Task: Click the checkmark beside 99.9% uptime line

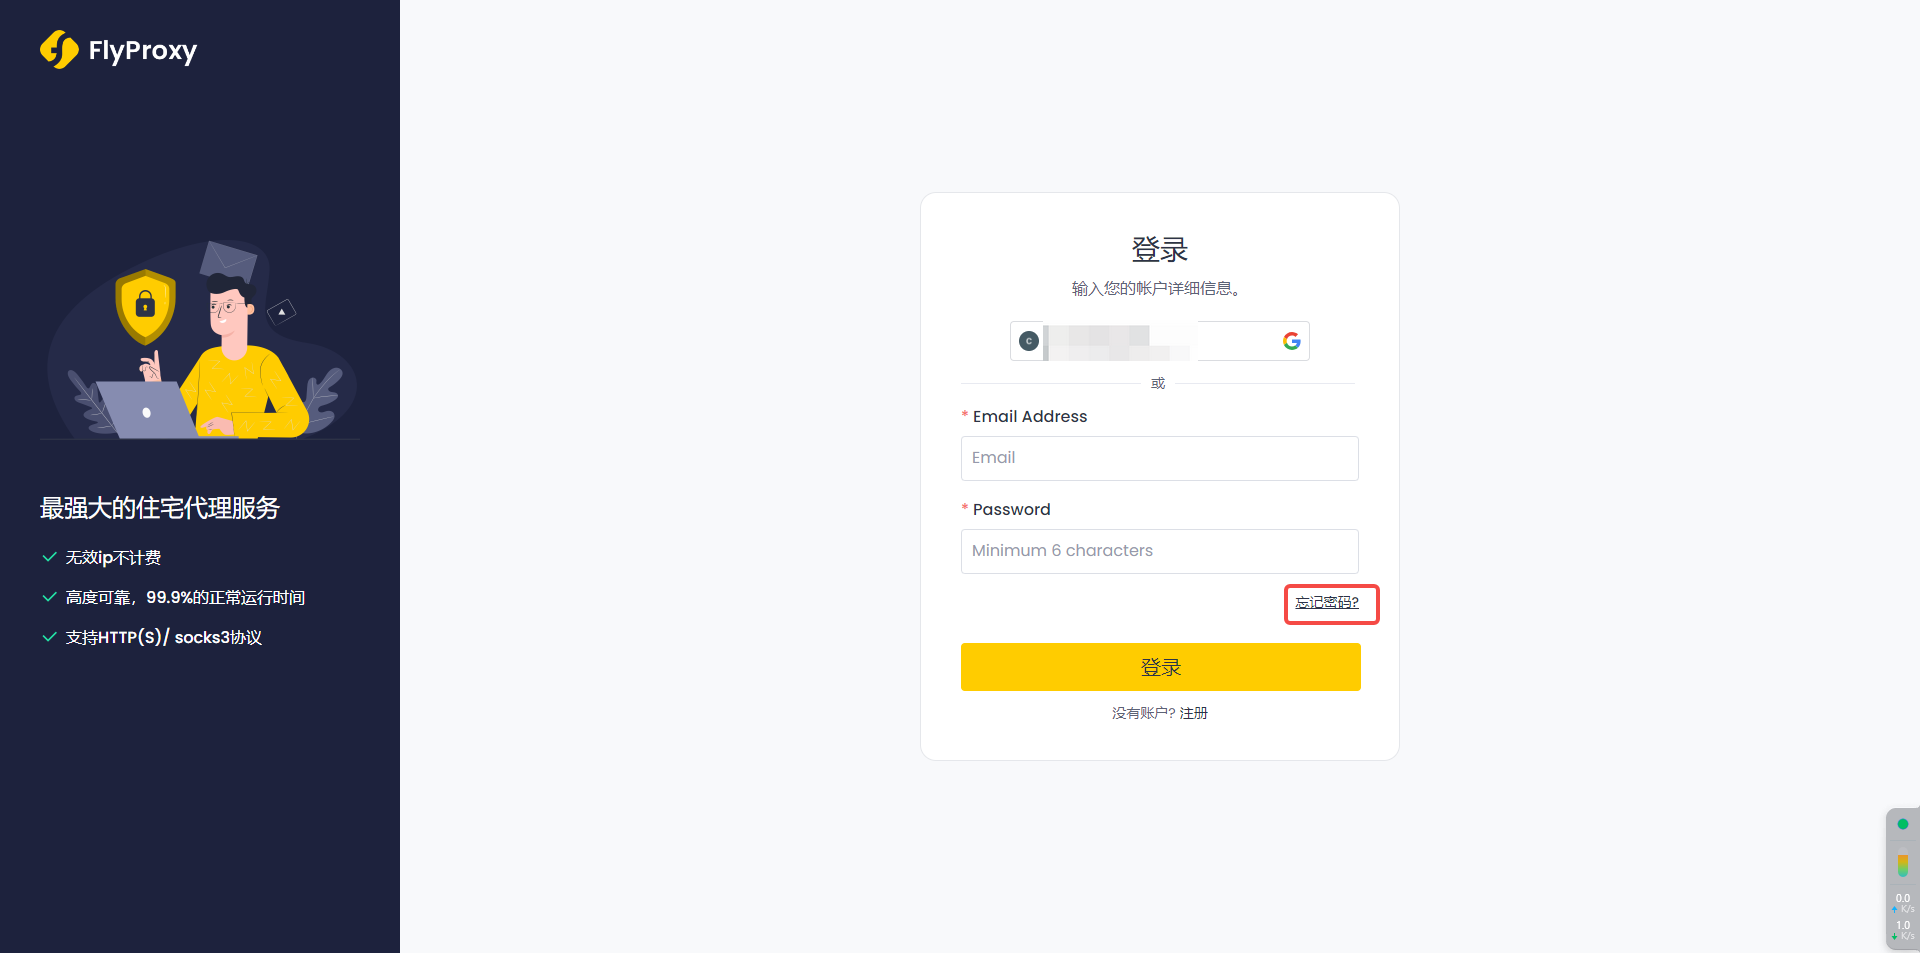Action: pyautogui.click(x=49, y=597)
